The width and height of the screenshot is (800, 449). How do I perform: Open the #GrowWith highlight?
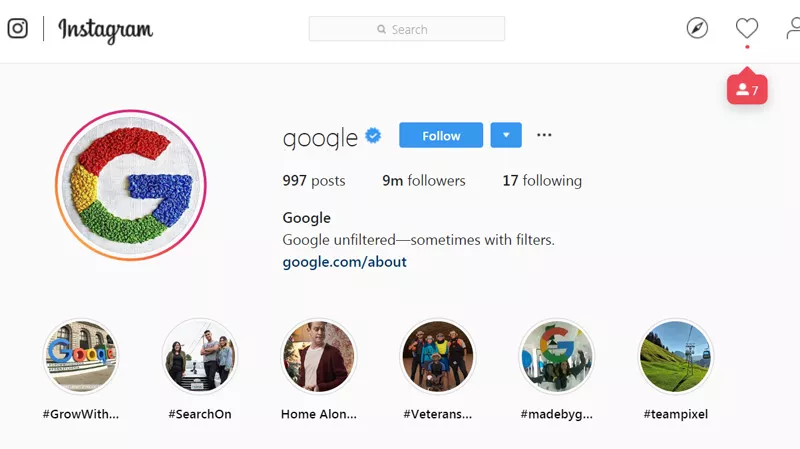click(x=81, y=356)
